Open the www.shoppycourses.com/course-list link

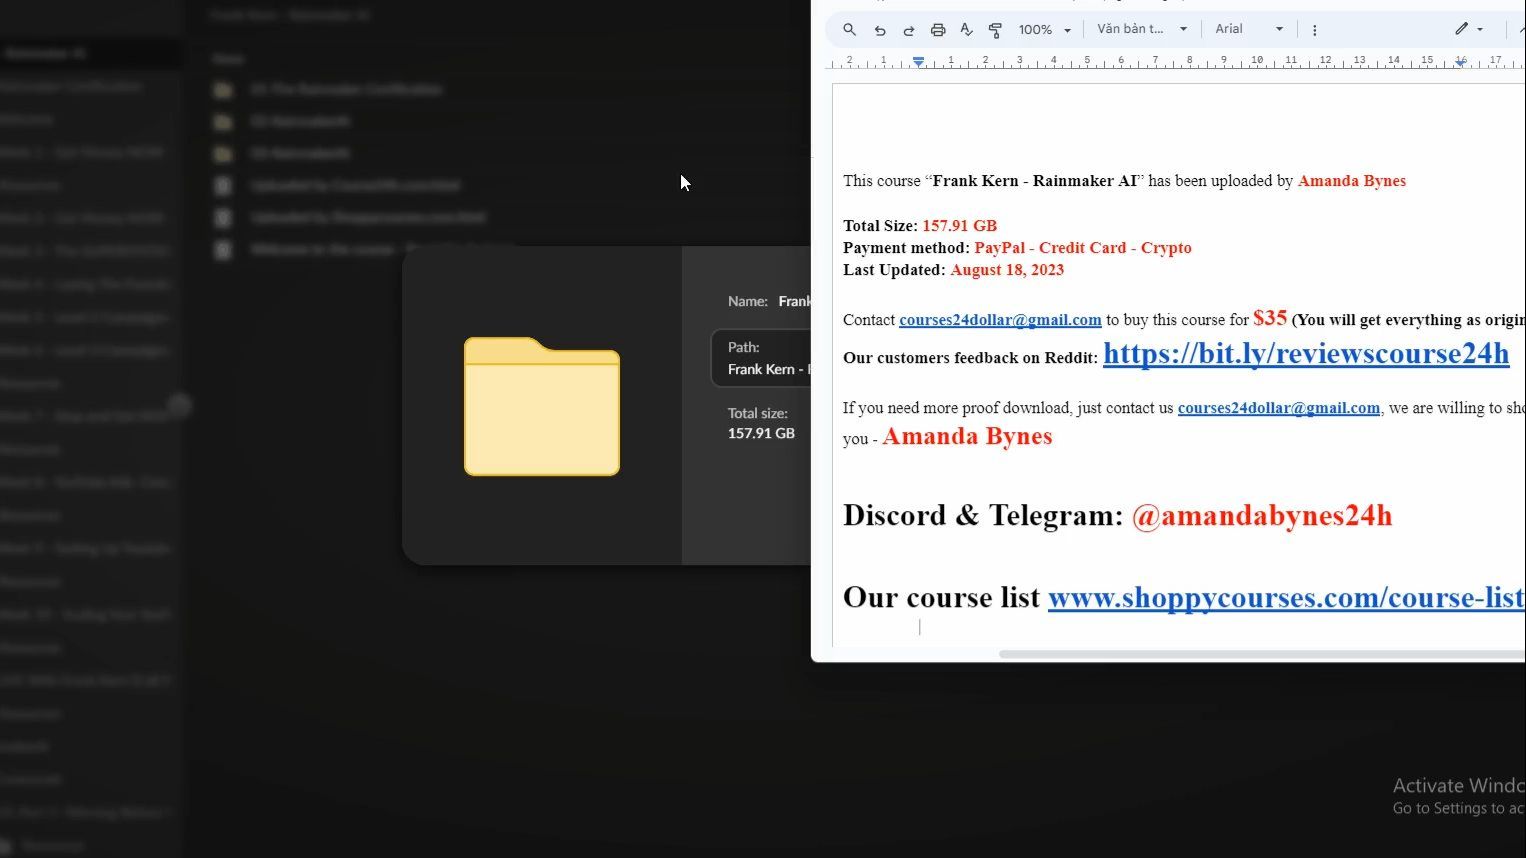coord(1287,597)
